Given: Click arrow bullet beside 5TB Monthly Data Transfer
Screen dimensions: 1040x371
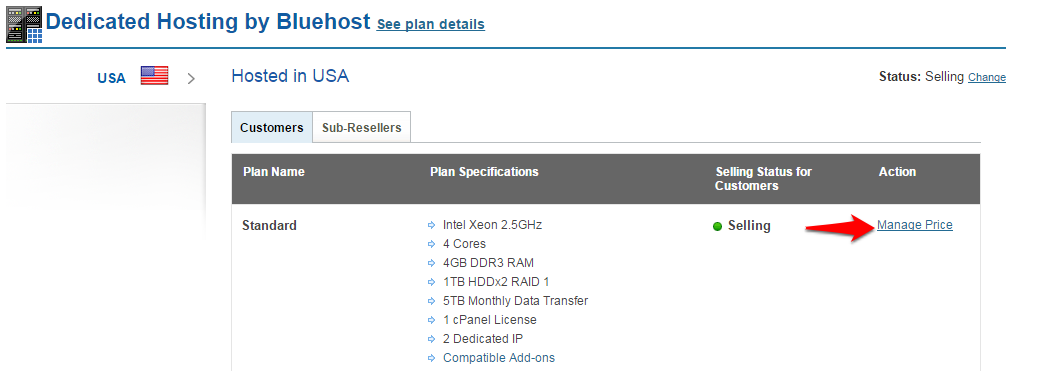Looking at the screenshot, I should 432,301.
